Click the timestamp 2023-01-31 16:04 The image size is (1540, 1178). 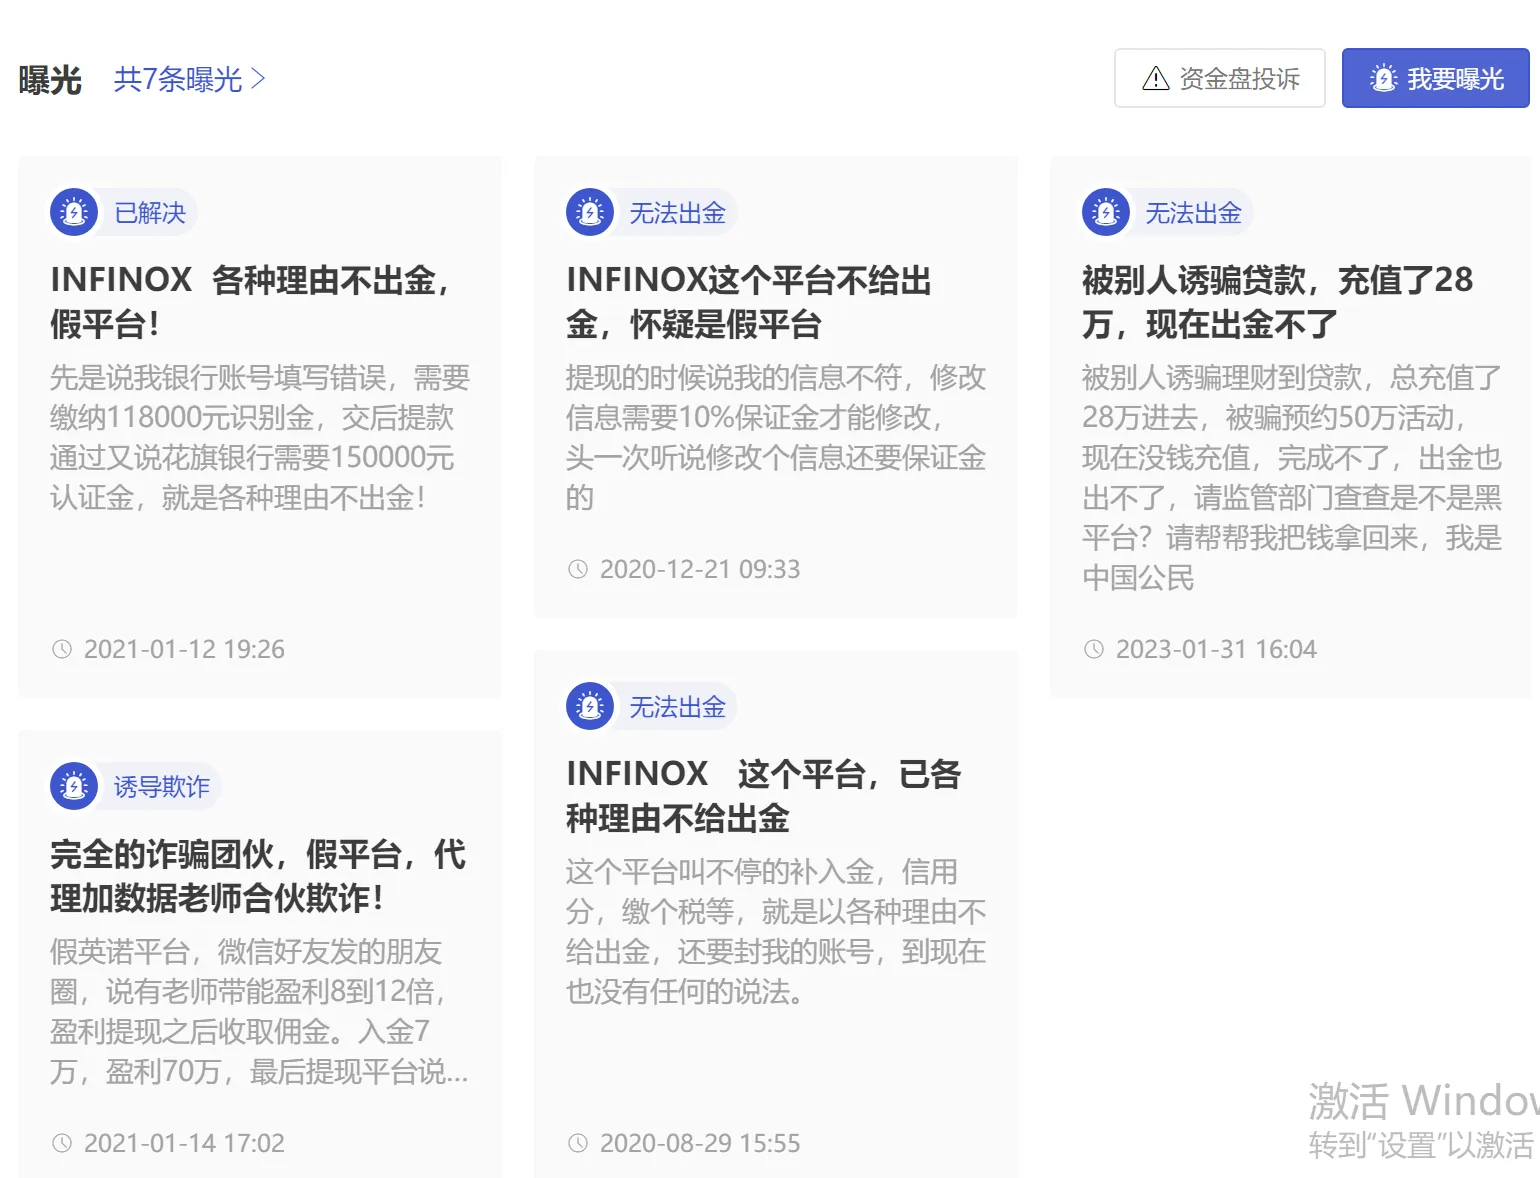click(1216, 649)
